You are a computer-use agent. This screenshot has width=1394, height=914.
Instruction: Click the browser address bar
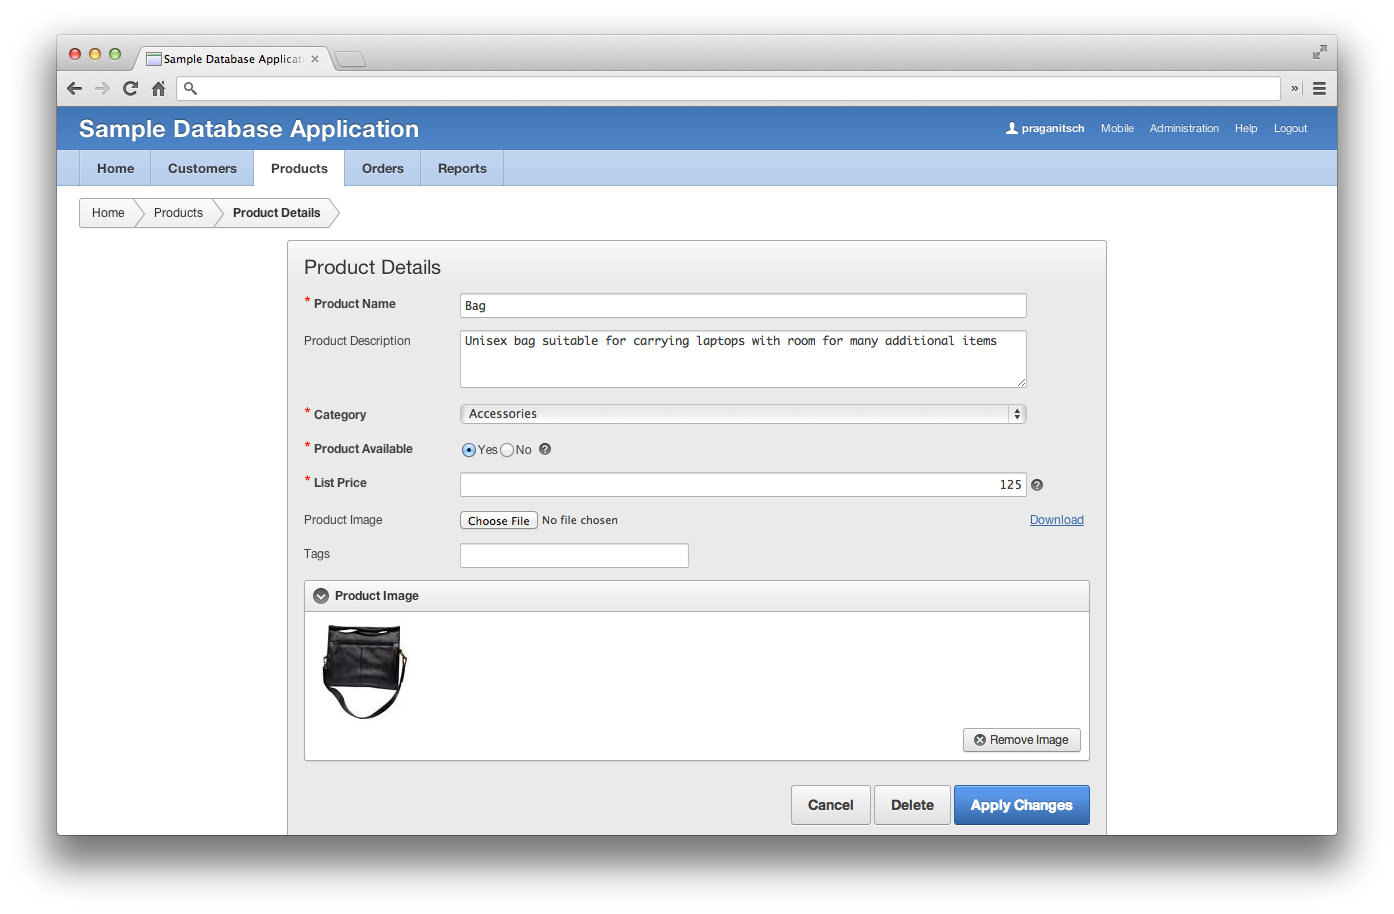pos(729,88)
